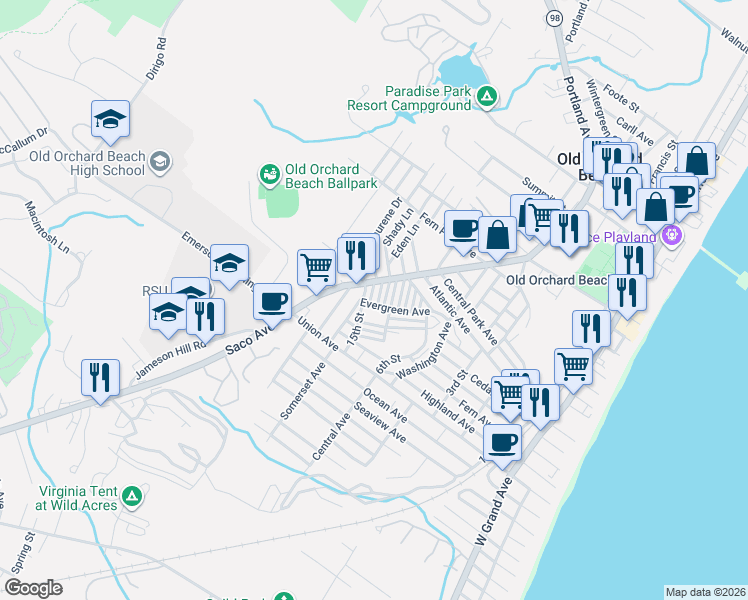Click the Saco Ave street label
The height and width of the screenshot is (600, 748).
click(x=249, y=338)
